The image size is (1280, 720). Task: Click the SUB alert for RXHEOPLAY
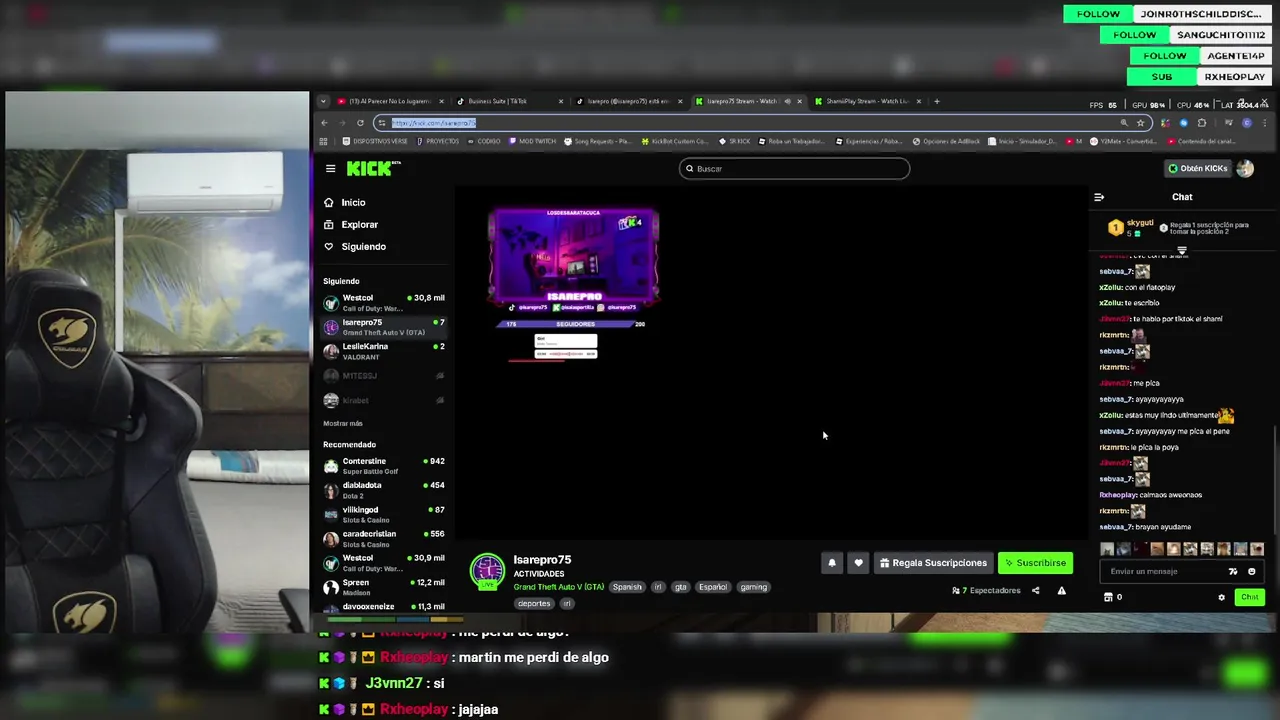coord(1199,77)
